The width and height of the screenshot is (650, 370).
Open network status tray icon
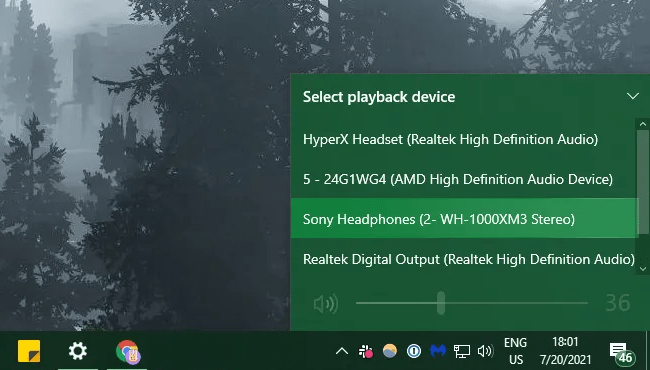click(x=461, y=351)
